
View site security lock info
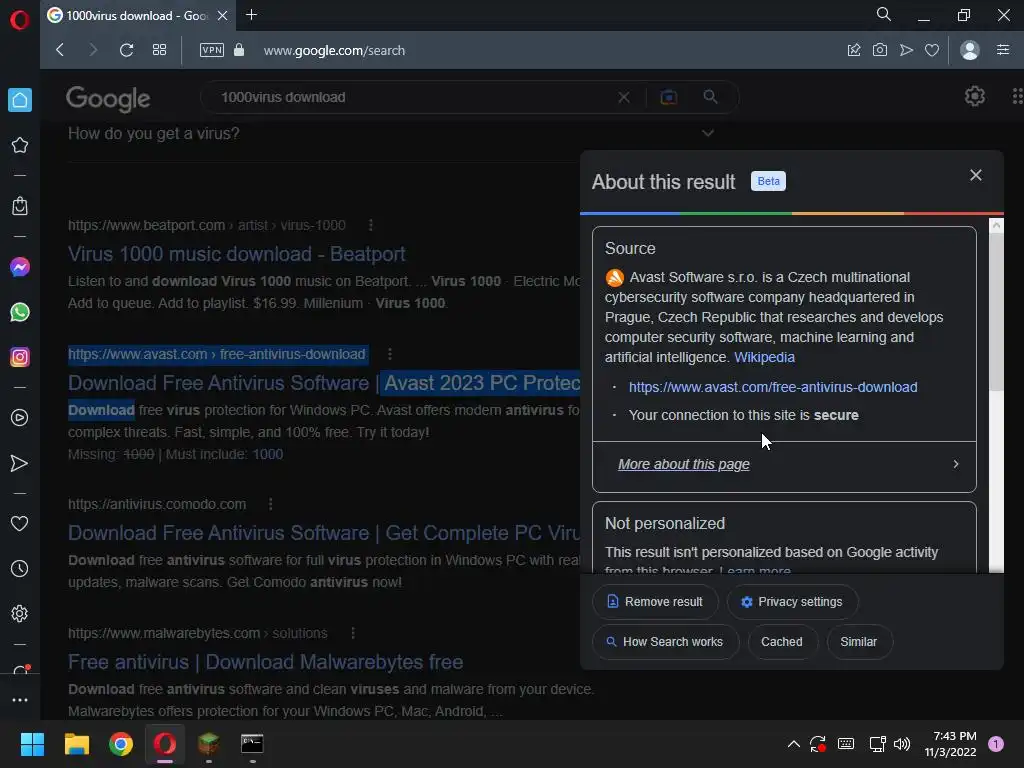pyautogui.click(x=239, y=50)
